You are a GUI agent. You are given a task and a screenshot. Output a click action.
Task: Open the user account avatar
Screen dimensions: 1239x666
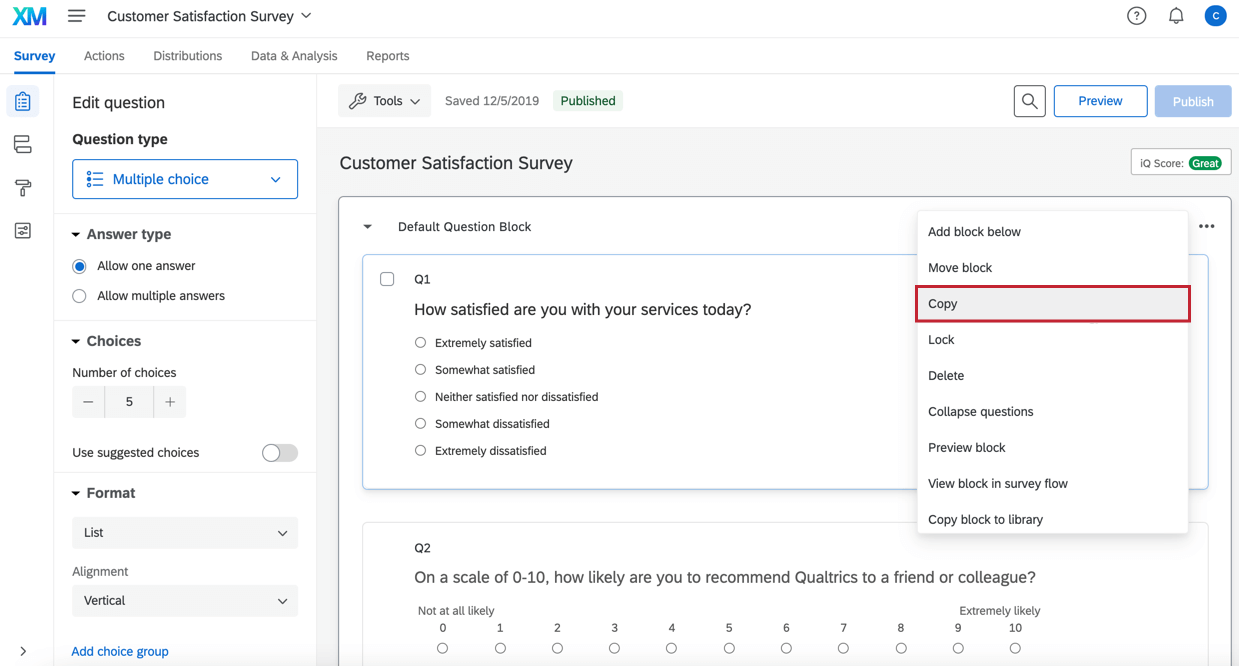coord(1215,16)
